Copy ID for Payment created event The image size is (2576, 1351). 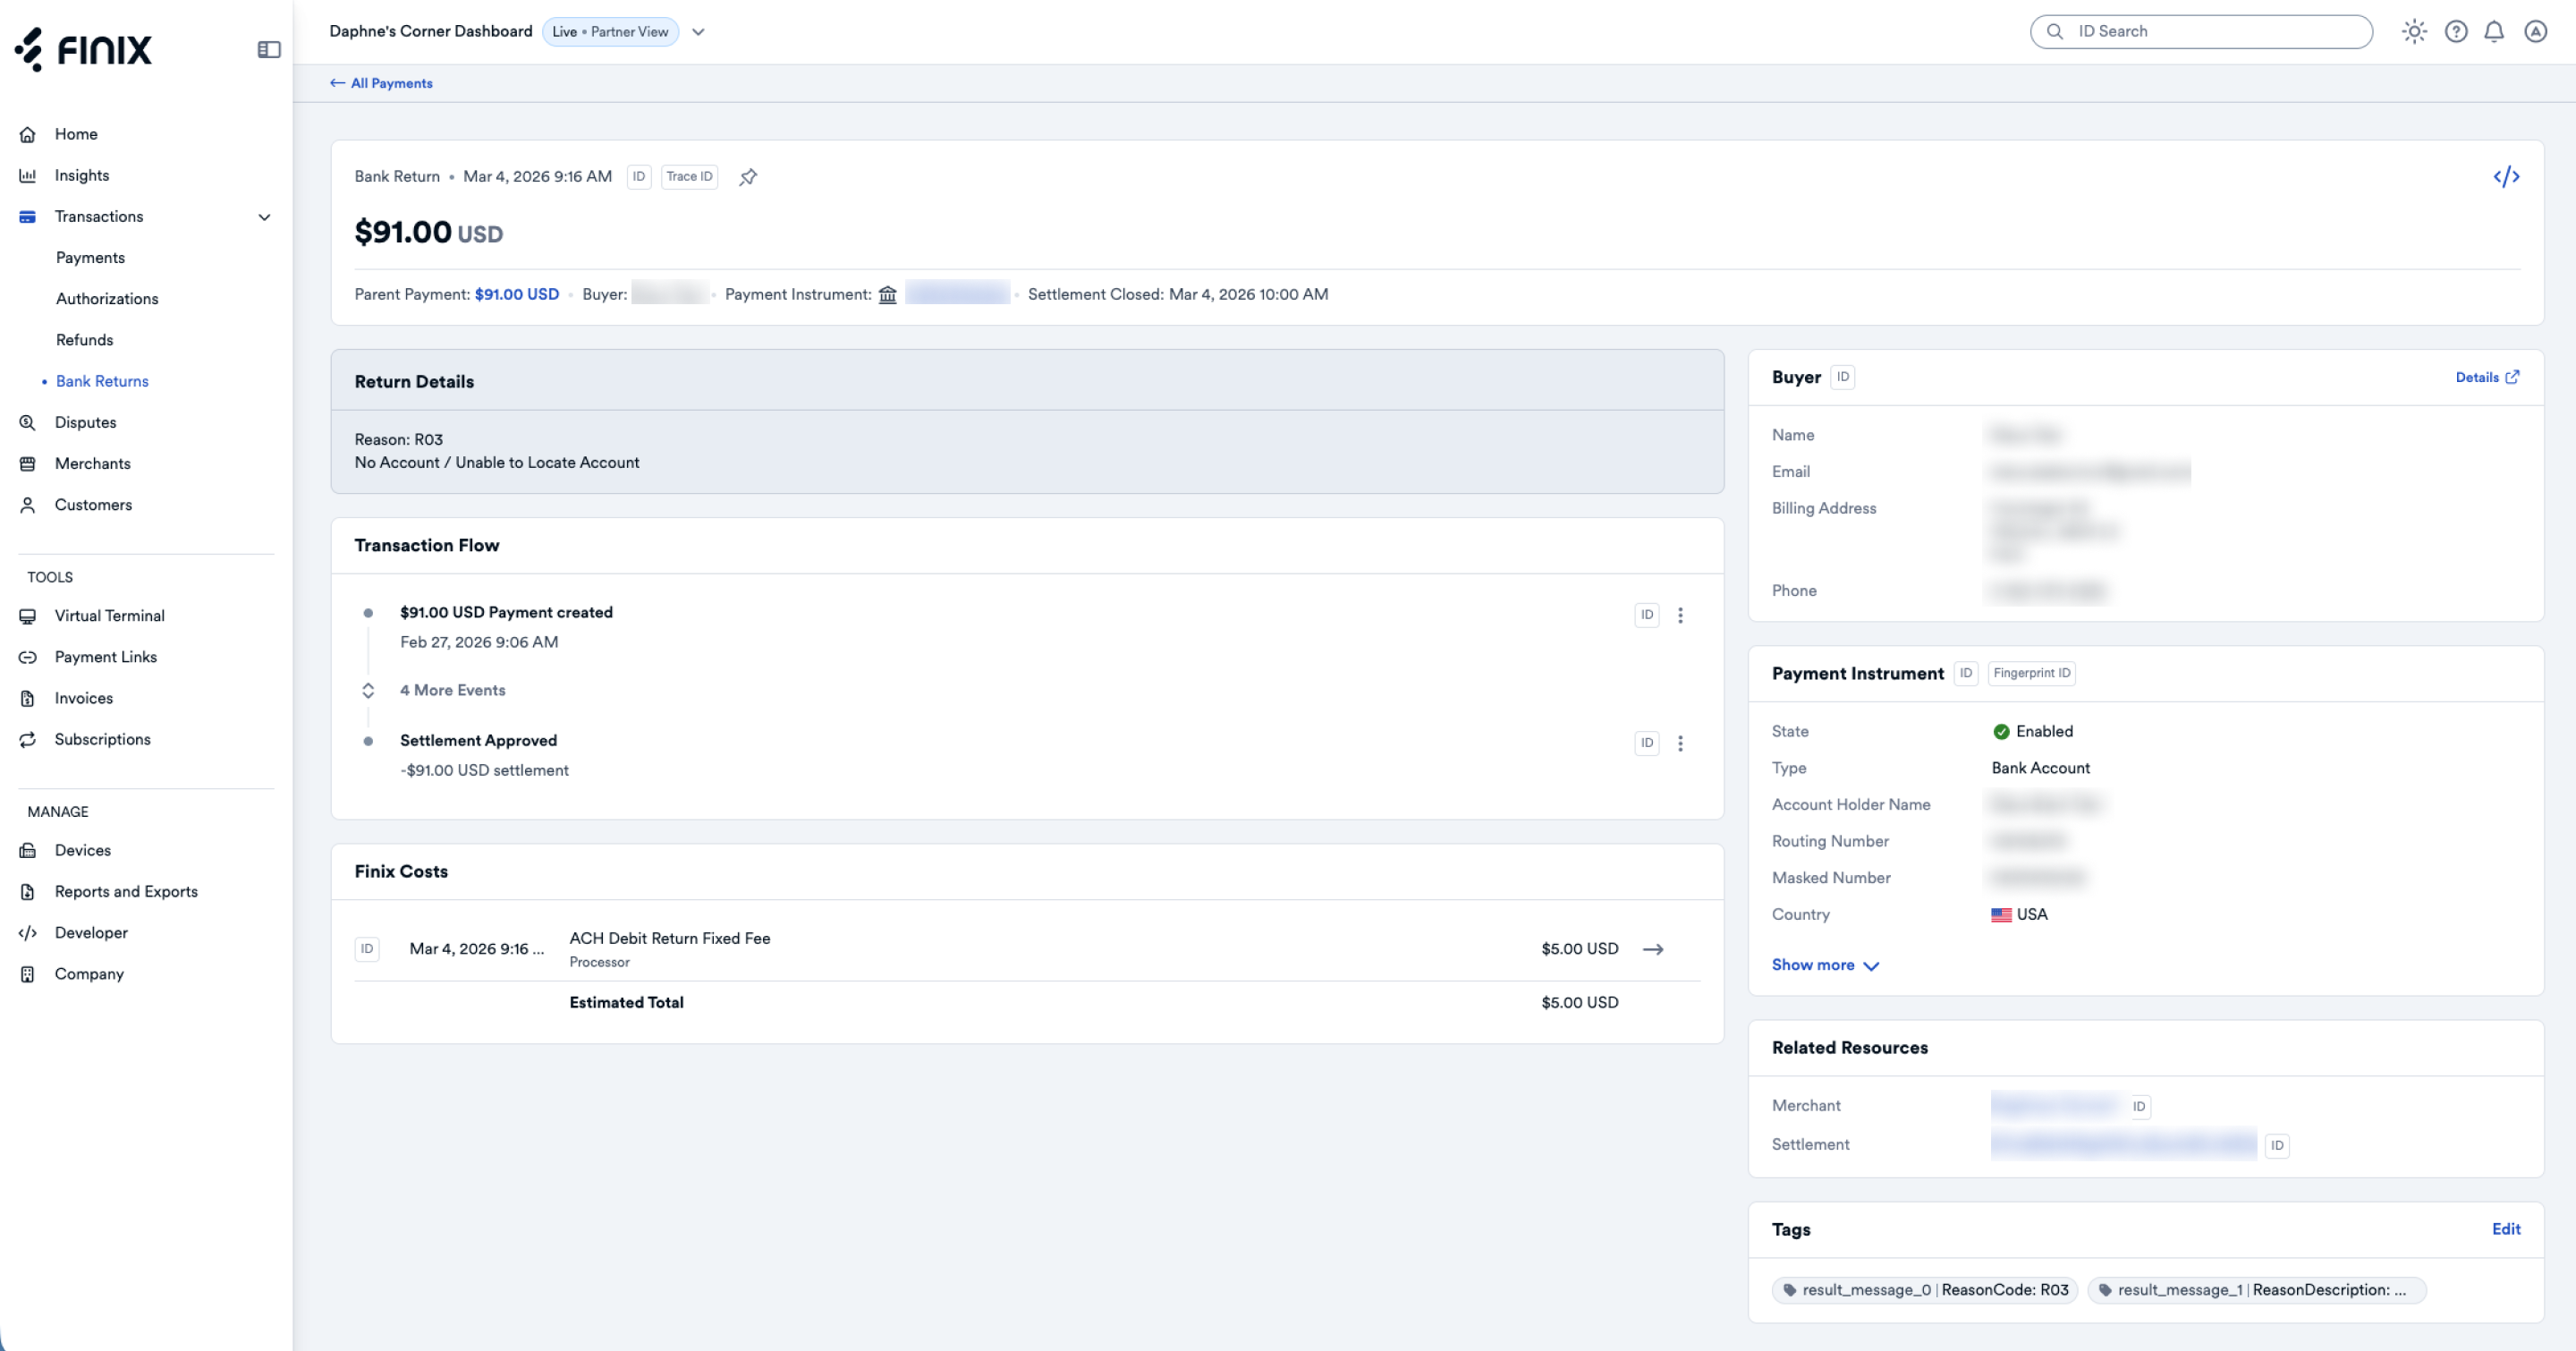(1647, 615)
